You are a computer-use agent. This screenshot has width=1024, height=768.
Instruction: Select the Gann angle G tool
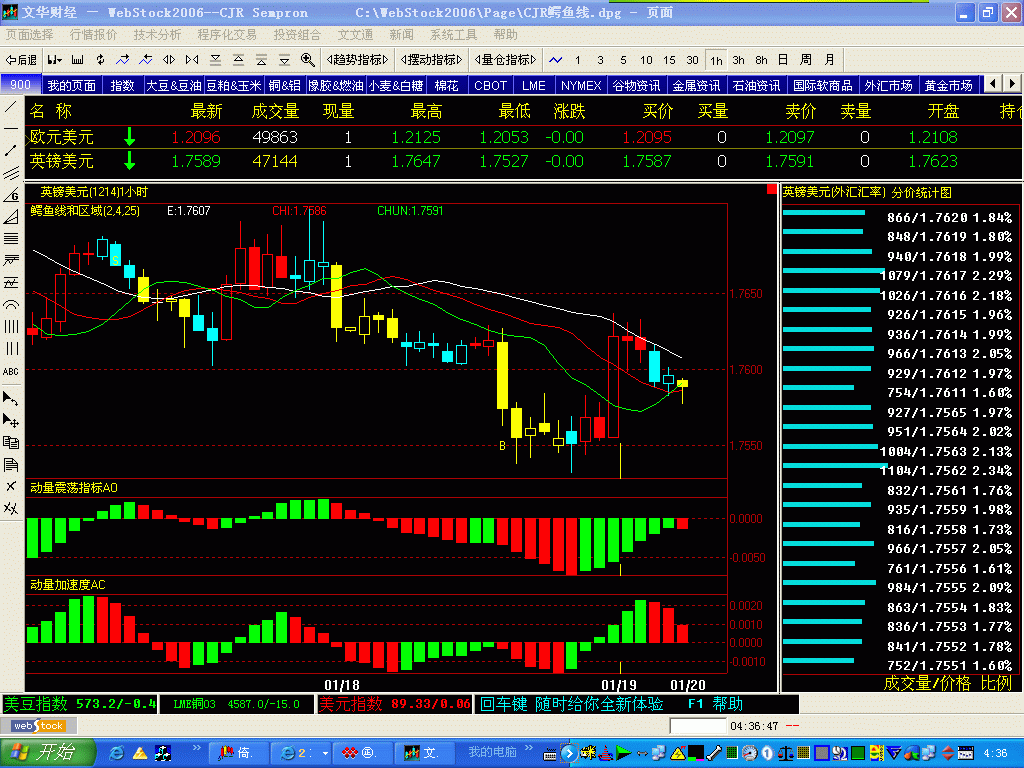[11, 195]
